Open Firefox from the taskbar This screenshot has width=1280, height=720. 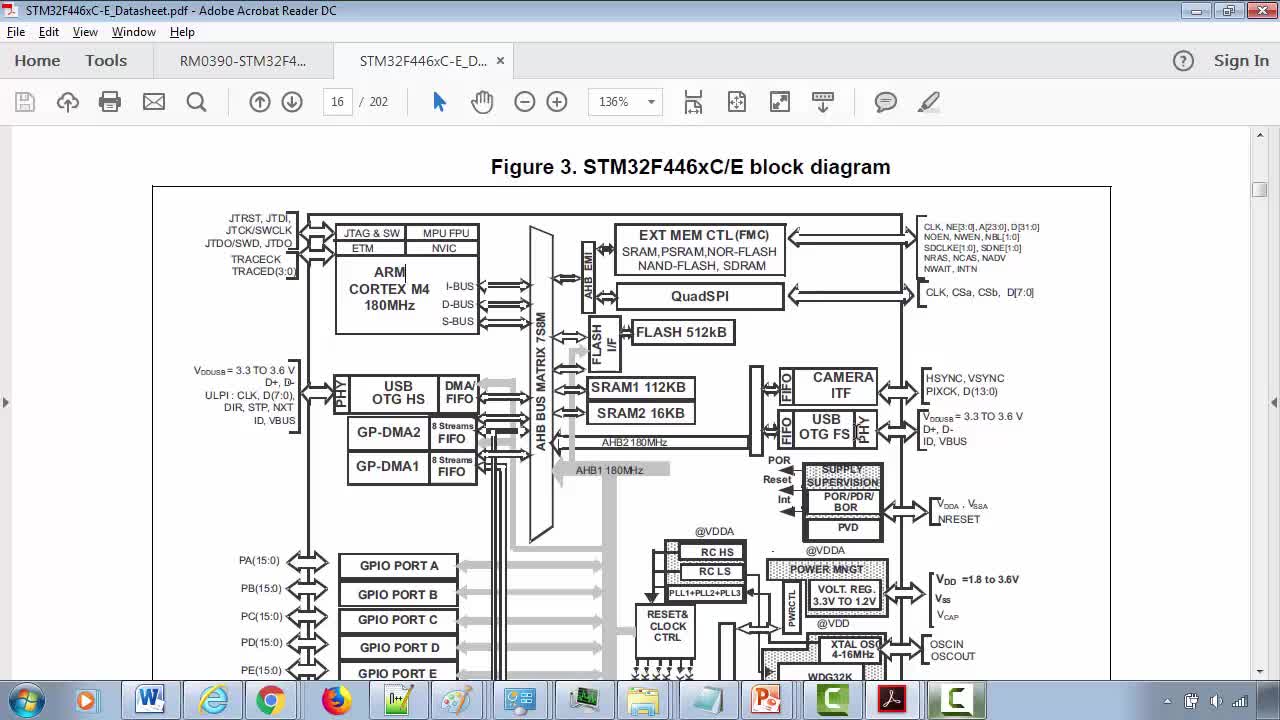[336, 700]
